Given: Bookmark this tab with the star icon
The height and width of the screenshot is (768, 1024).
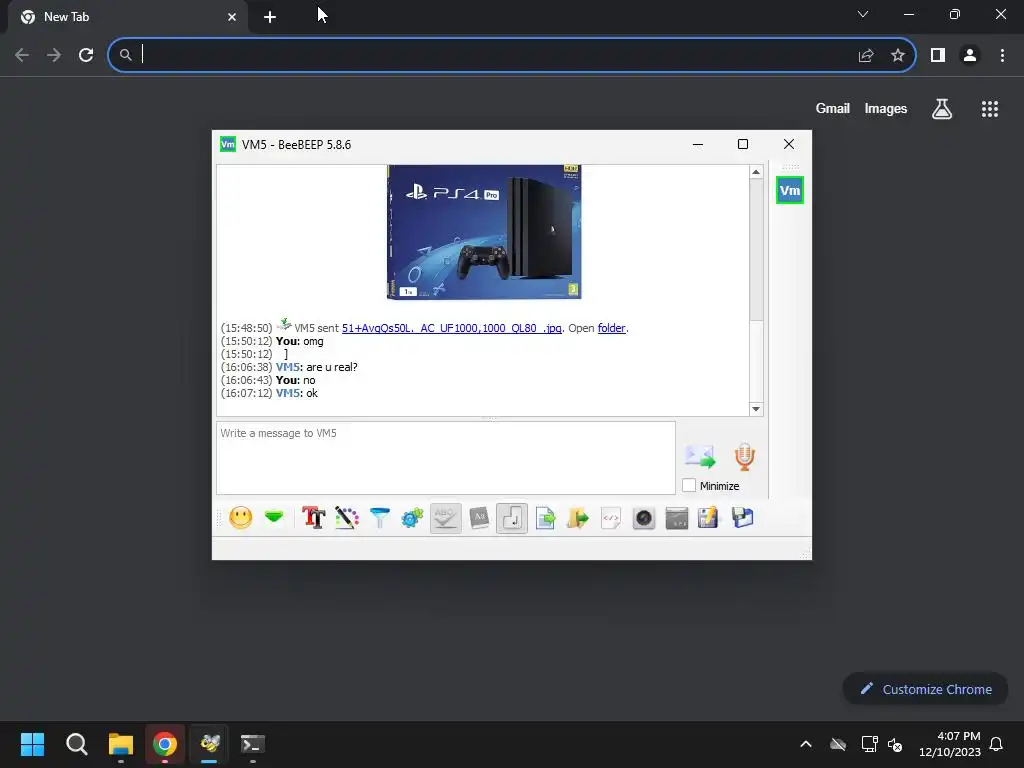Looking at the screenshot, I should click(x=898, y=55).
